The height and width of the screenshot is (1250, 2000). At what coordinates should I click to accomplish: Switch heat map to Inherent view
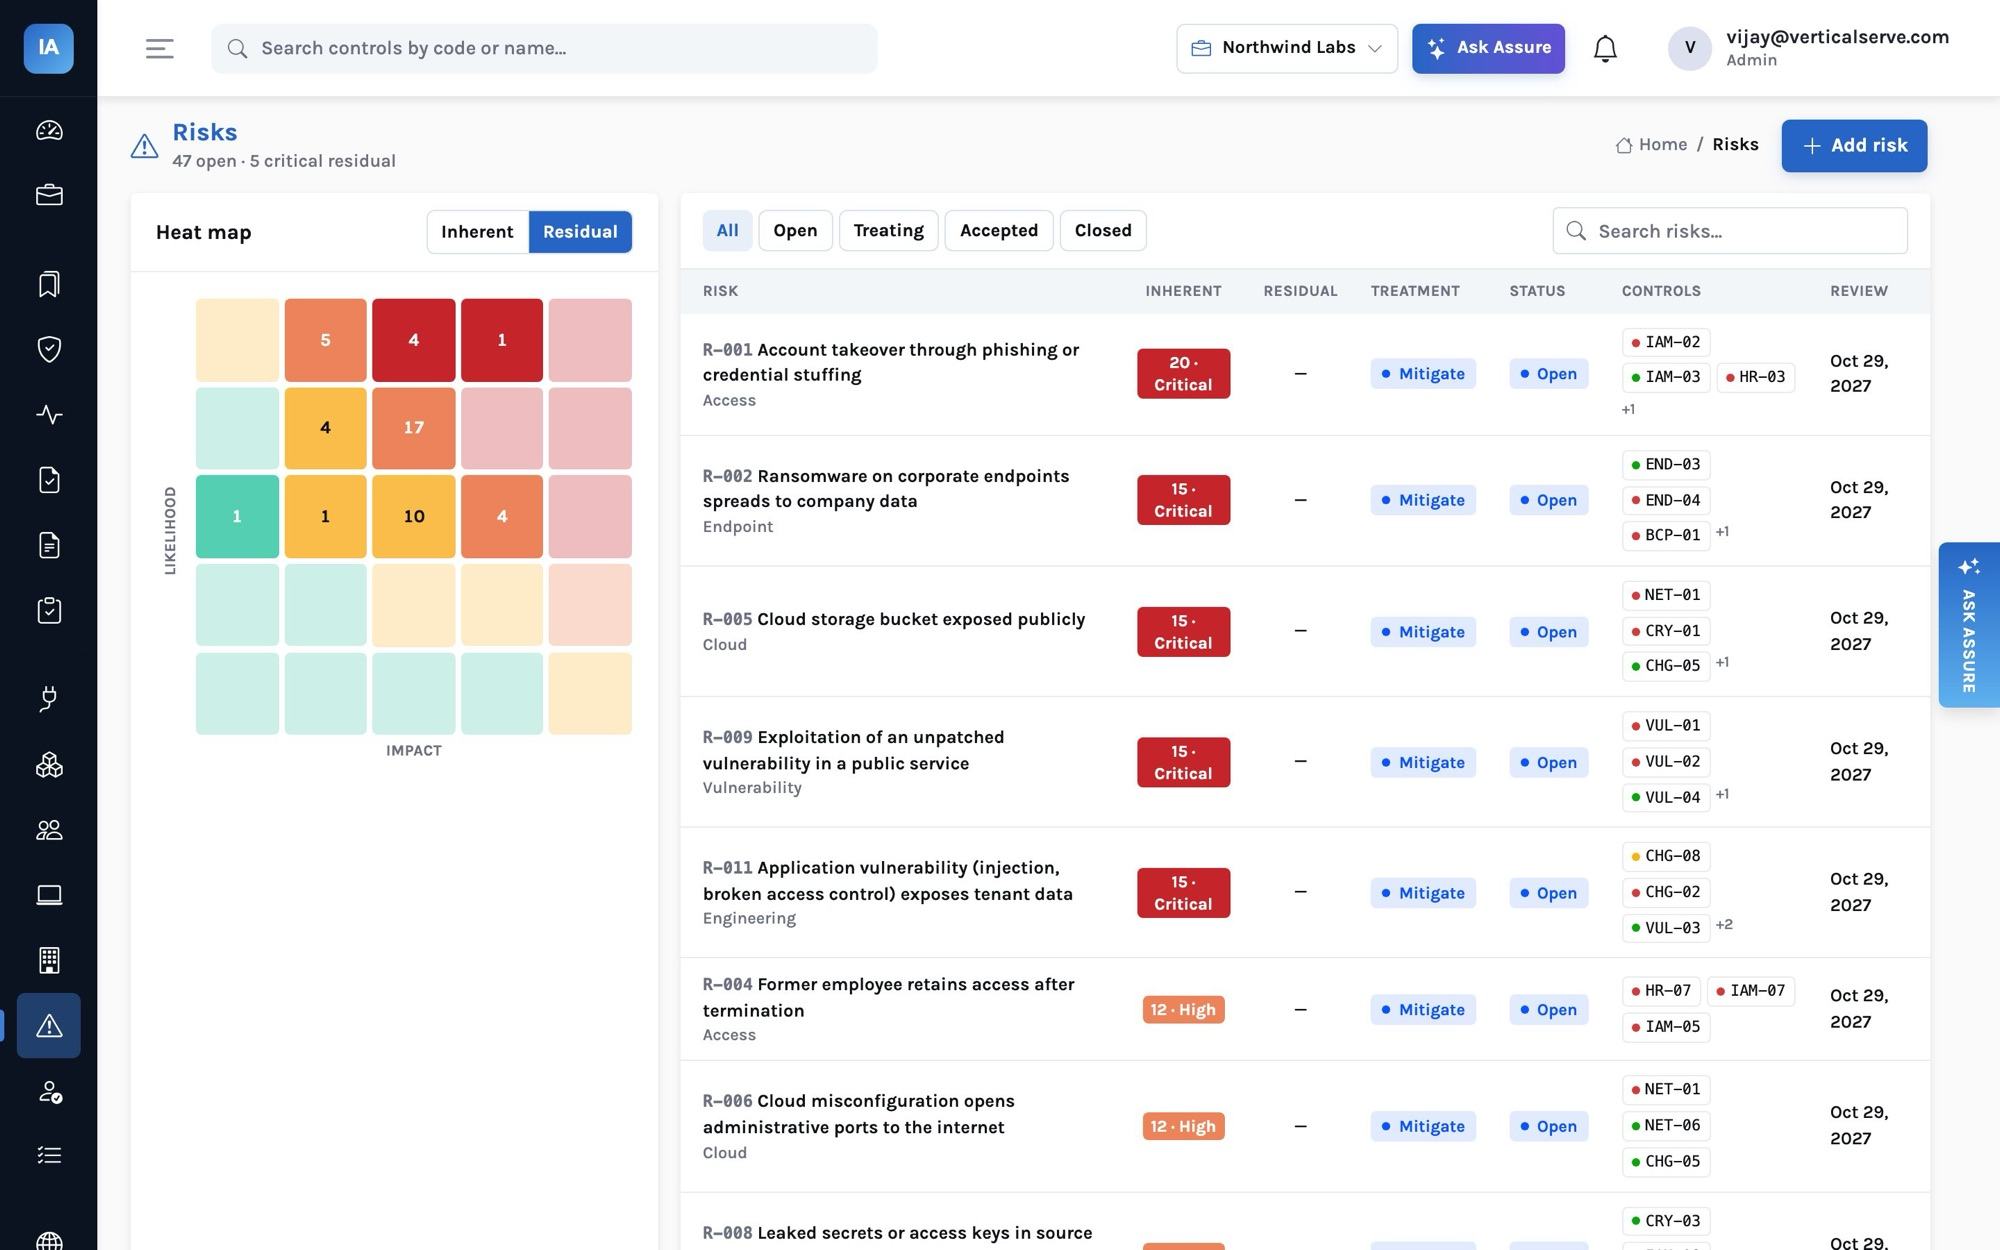(477, 232)
